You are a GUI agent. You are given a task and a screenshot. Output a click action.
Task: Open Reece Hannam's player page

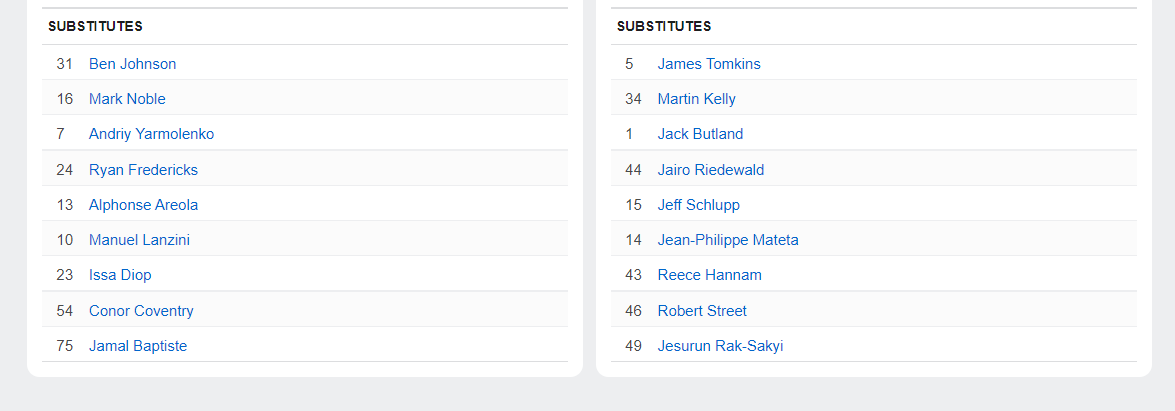point(709,275)
